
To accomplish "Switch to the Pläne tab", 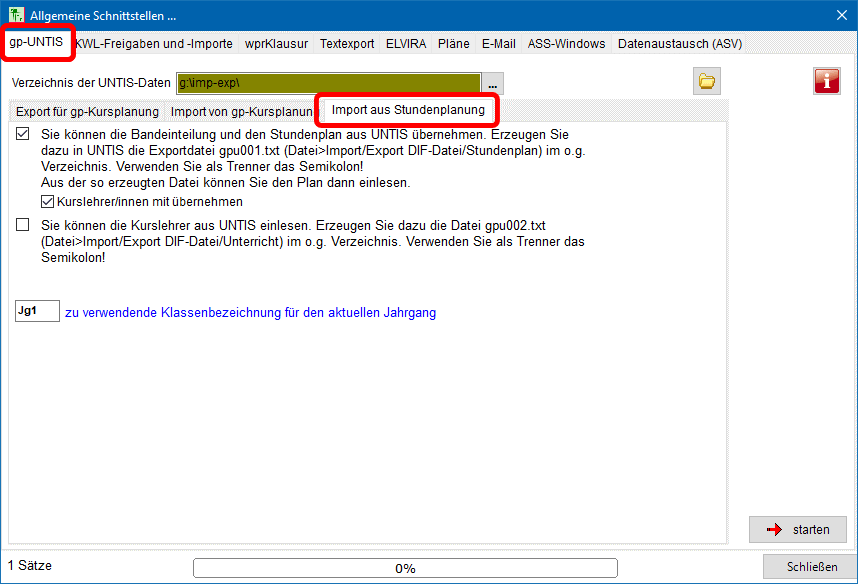I will pyautogui.click(x=453, y=44).
